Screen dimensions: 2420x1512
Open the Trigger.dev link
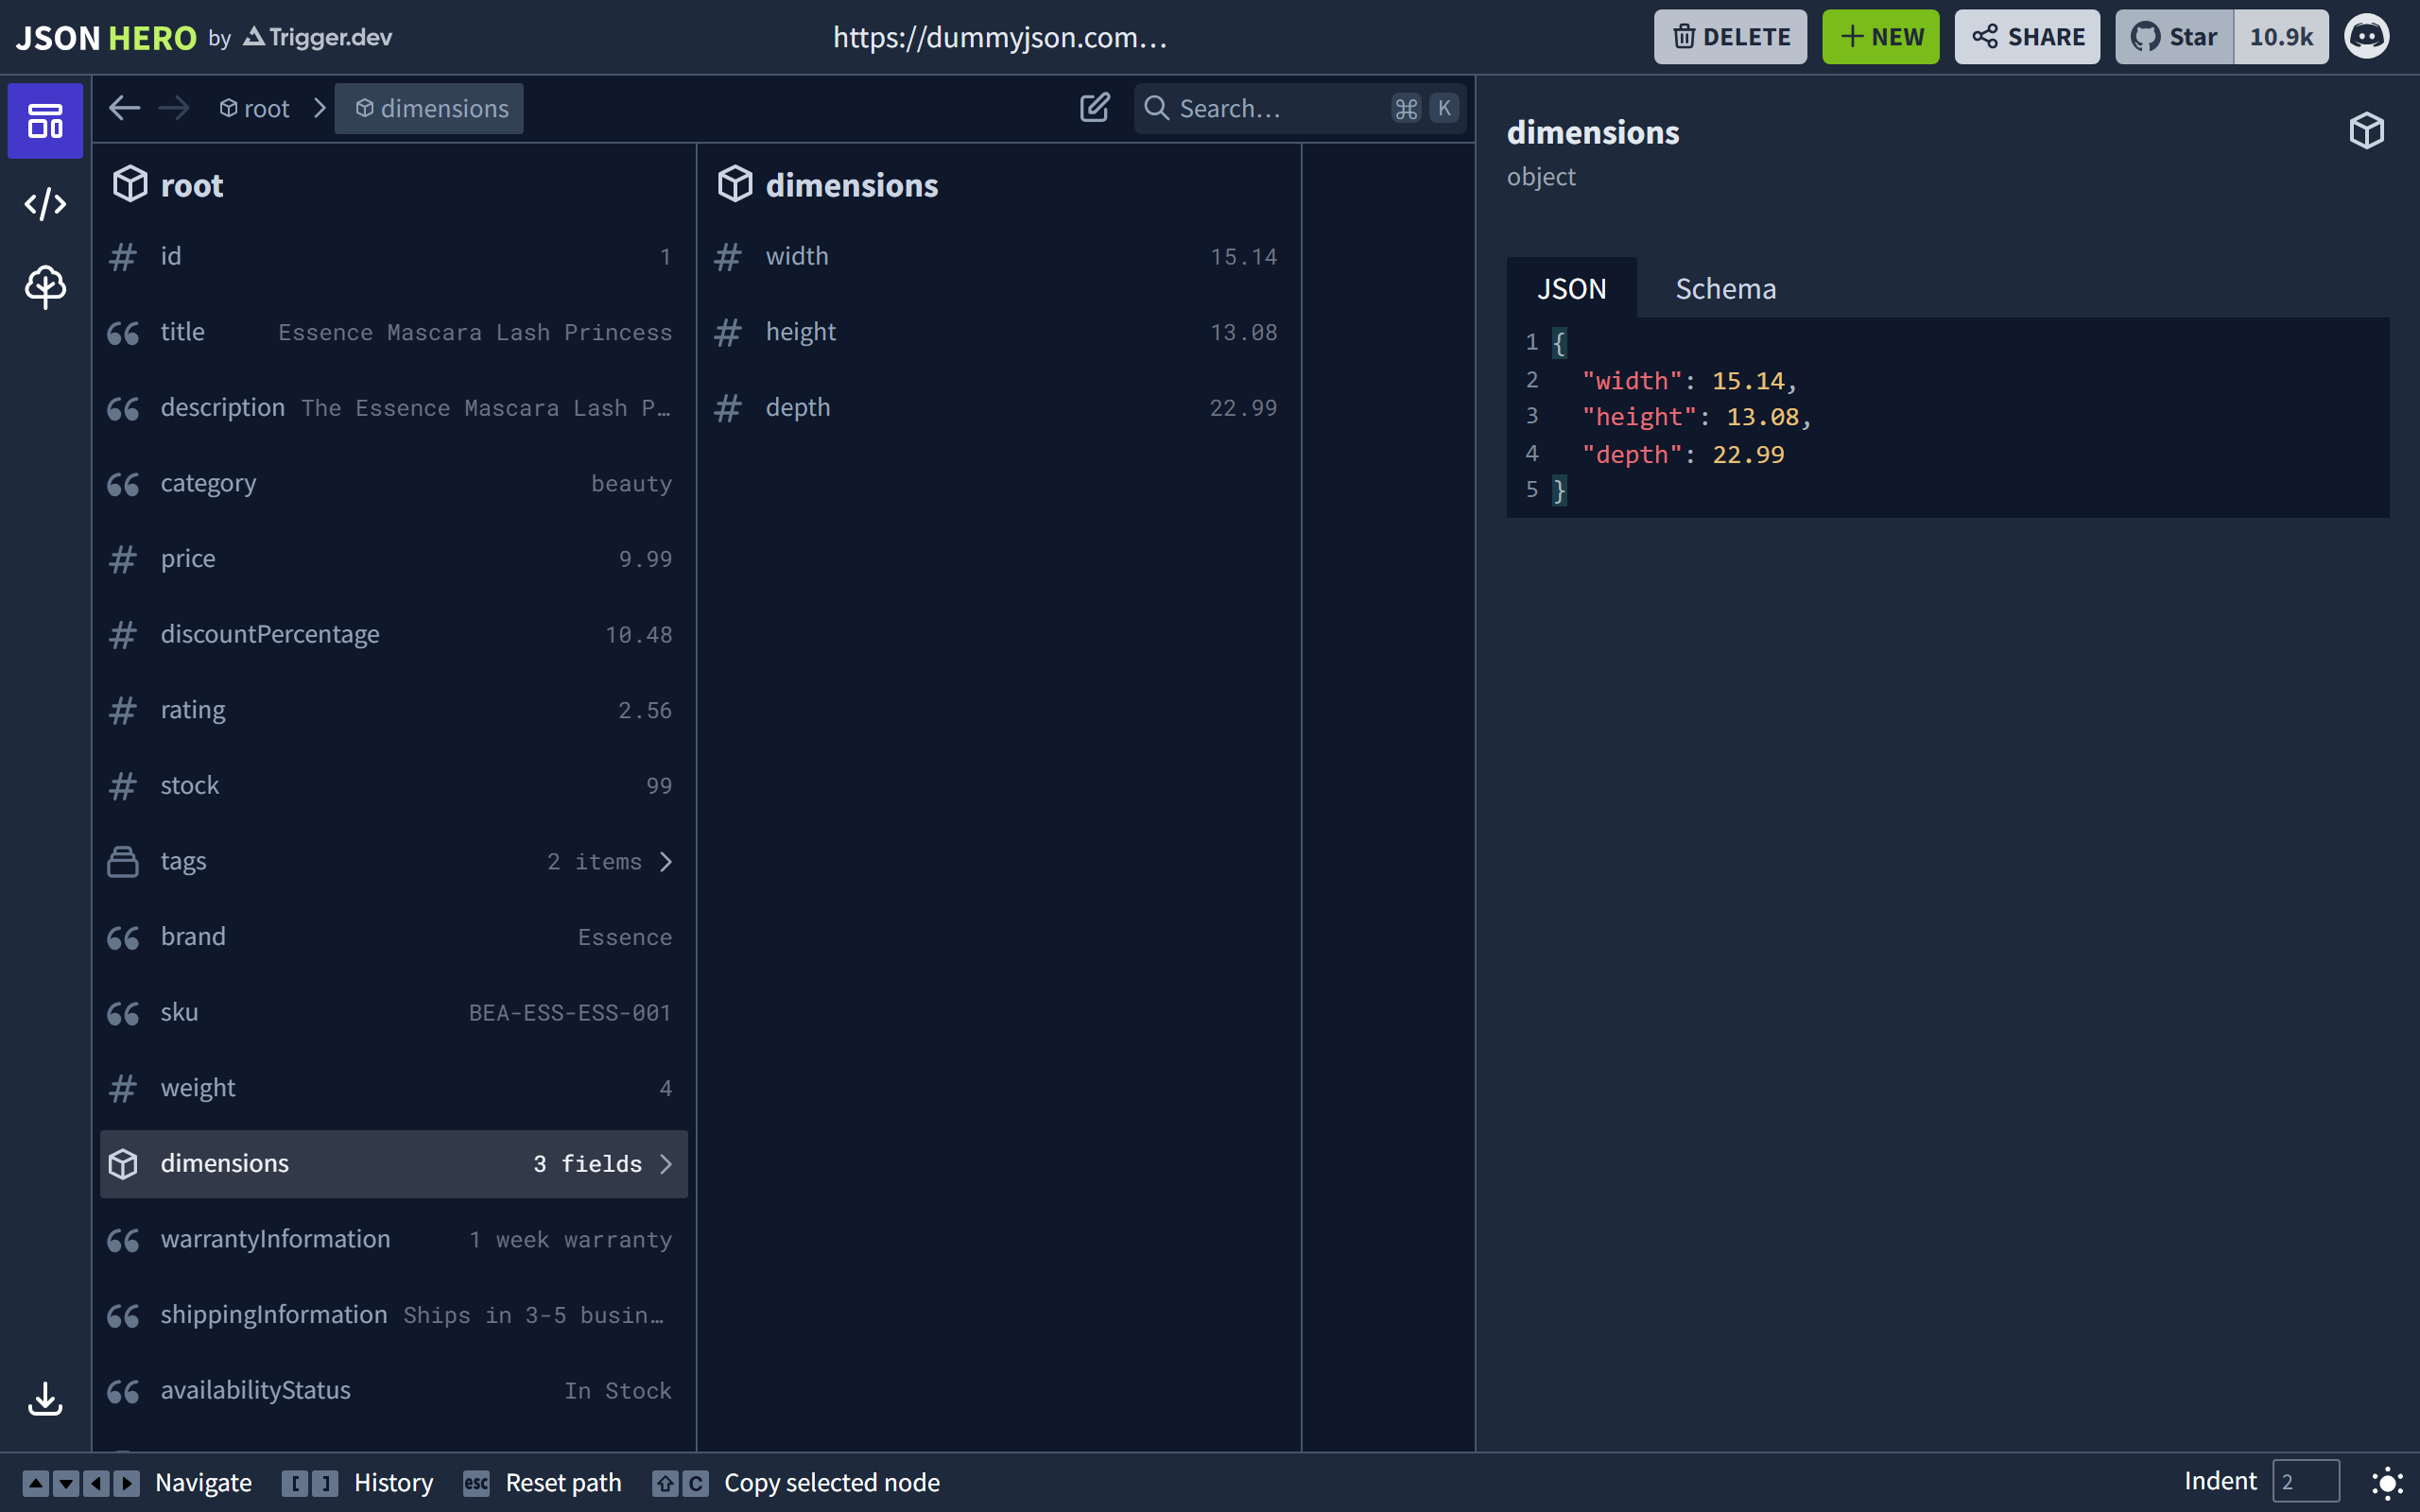coord(318,38)
